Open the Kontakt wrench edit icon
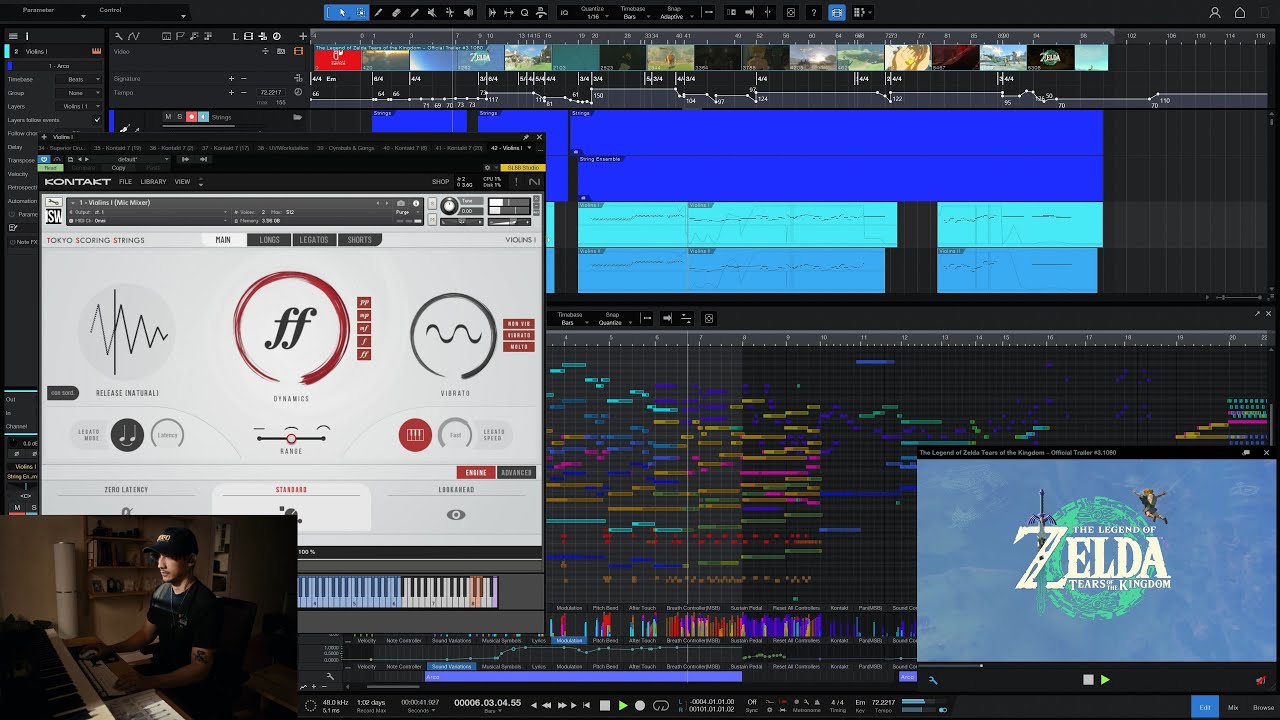1280x720 pixels. 53,203
